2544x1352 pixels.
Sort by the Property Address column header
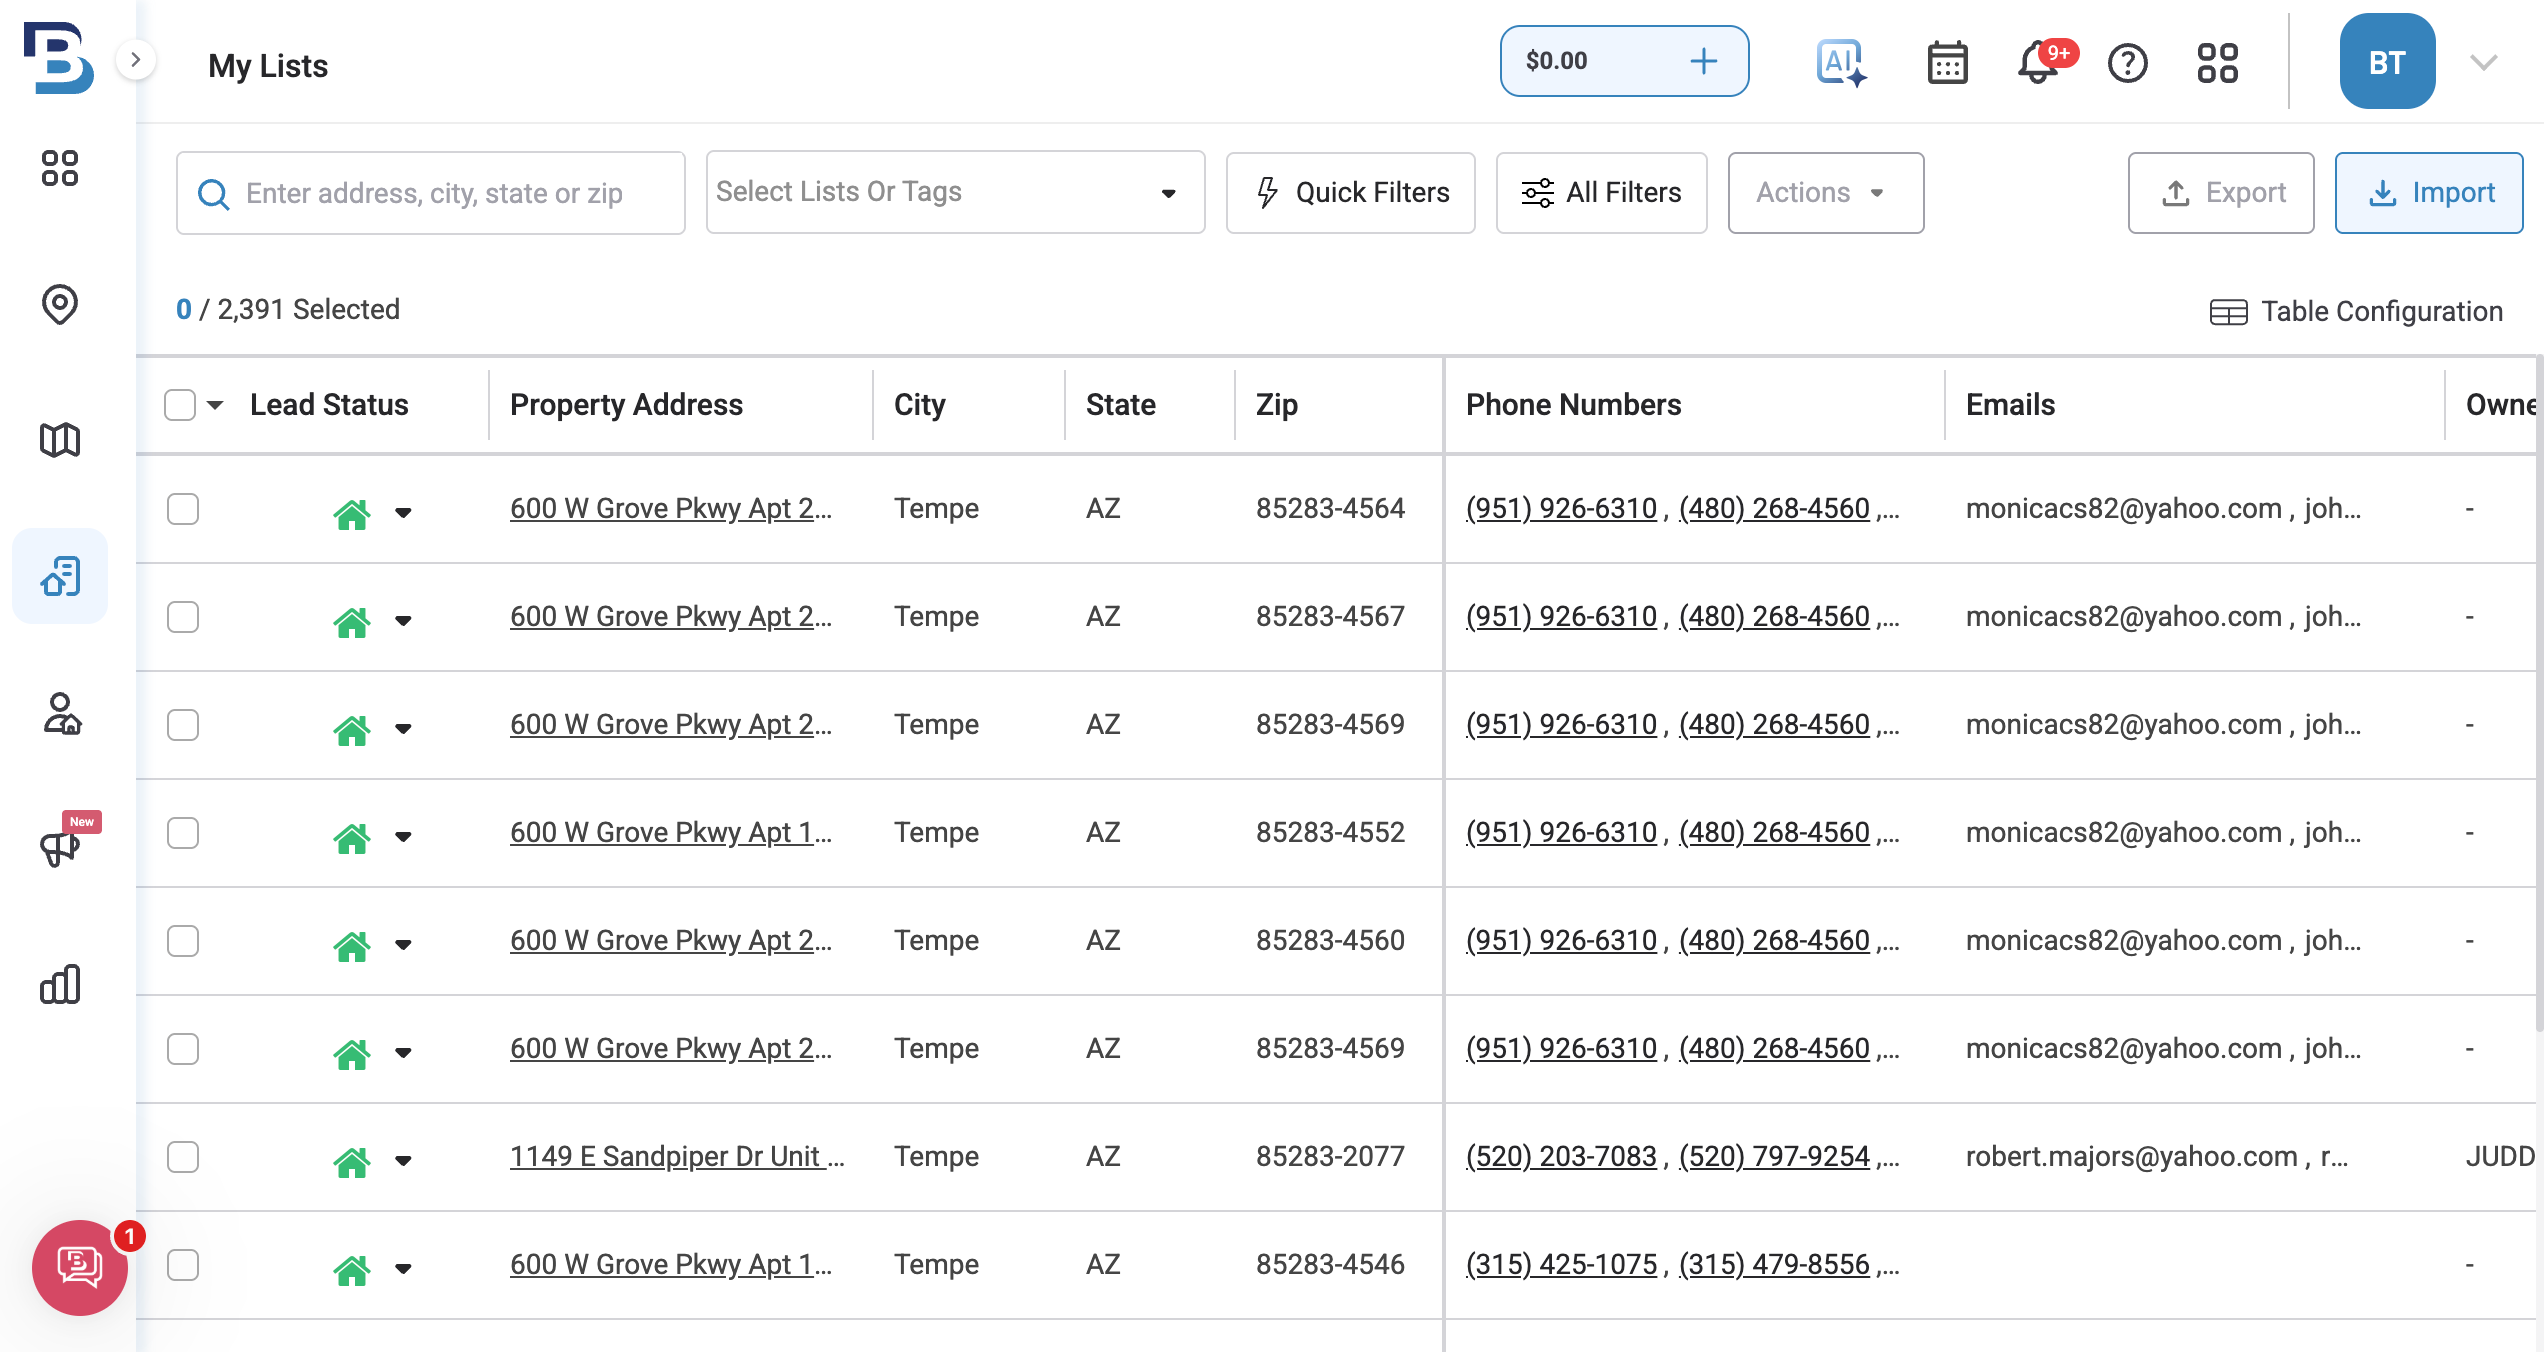(x=626, y=405)
